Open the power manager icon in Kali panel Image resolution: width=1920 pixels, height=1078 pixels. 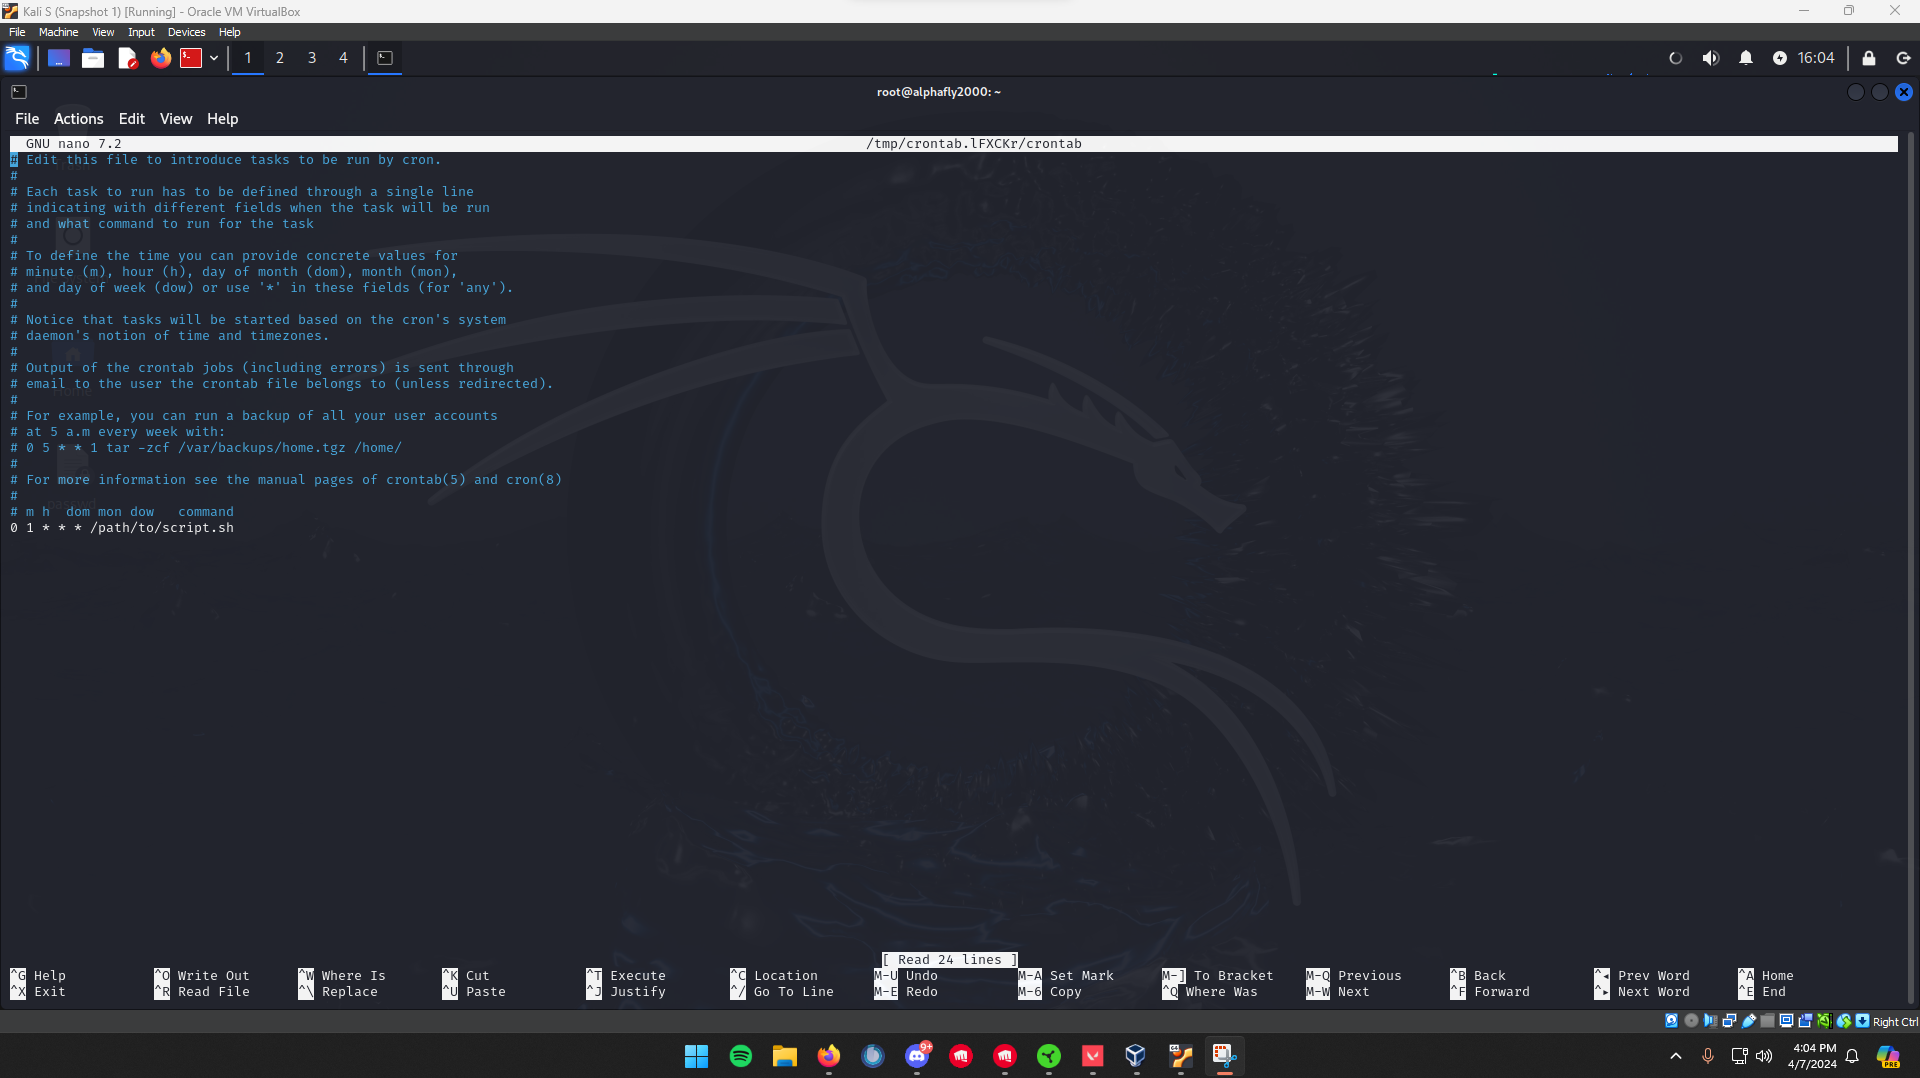click(x=1780, y=58)
